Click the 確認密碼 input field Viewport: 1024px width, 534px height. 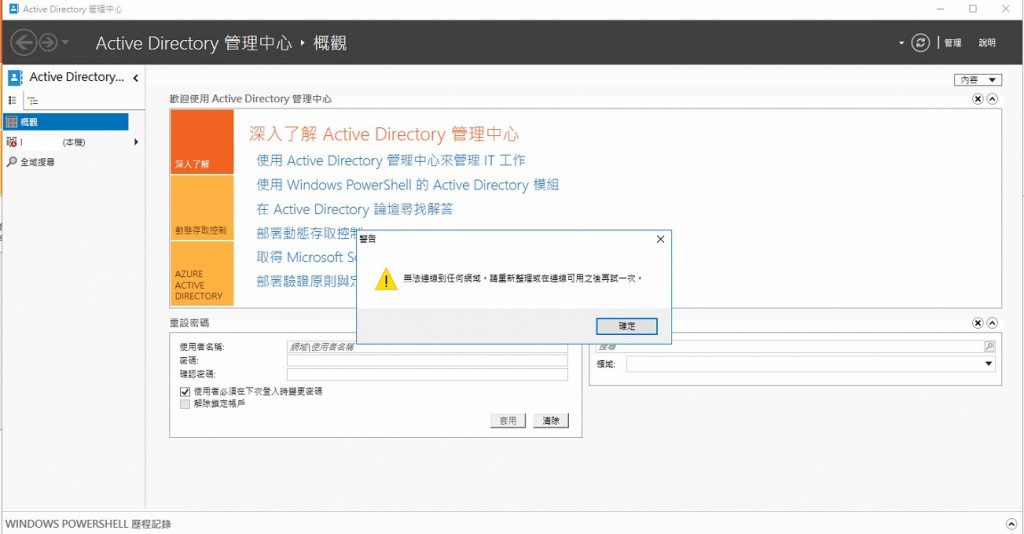point(427,374)
